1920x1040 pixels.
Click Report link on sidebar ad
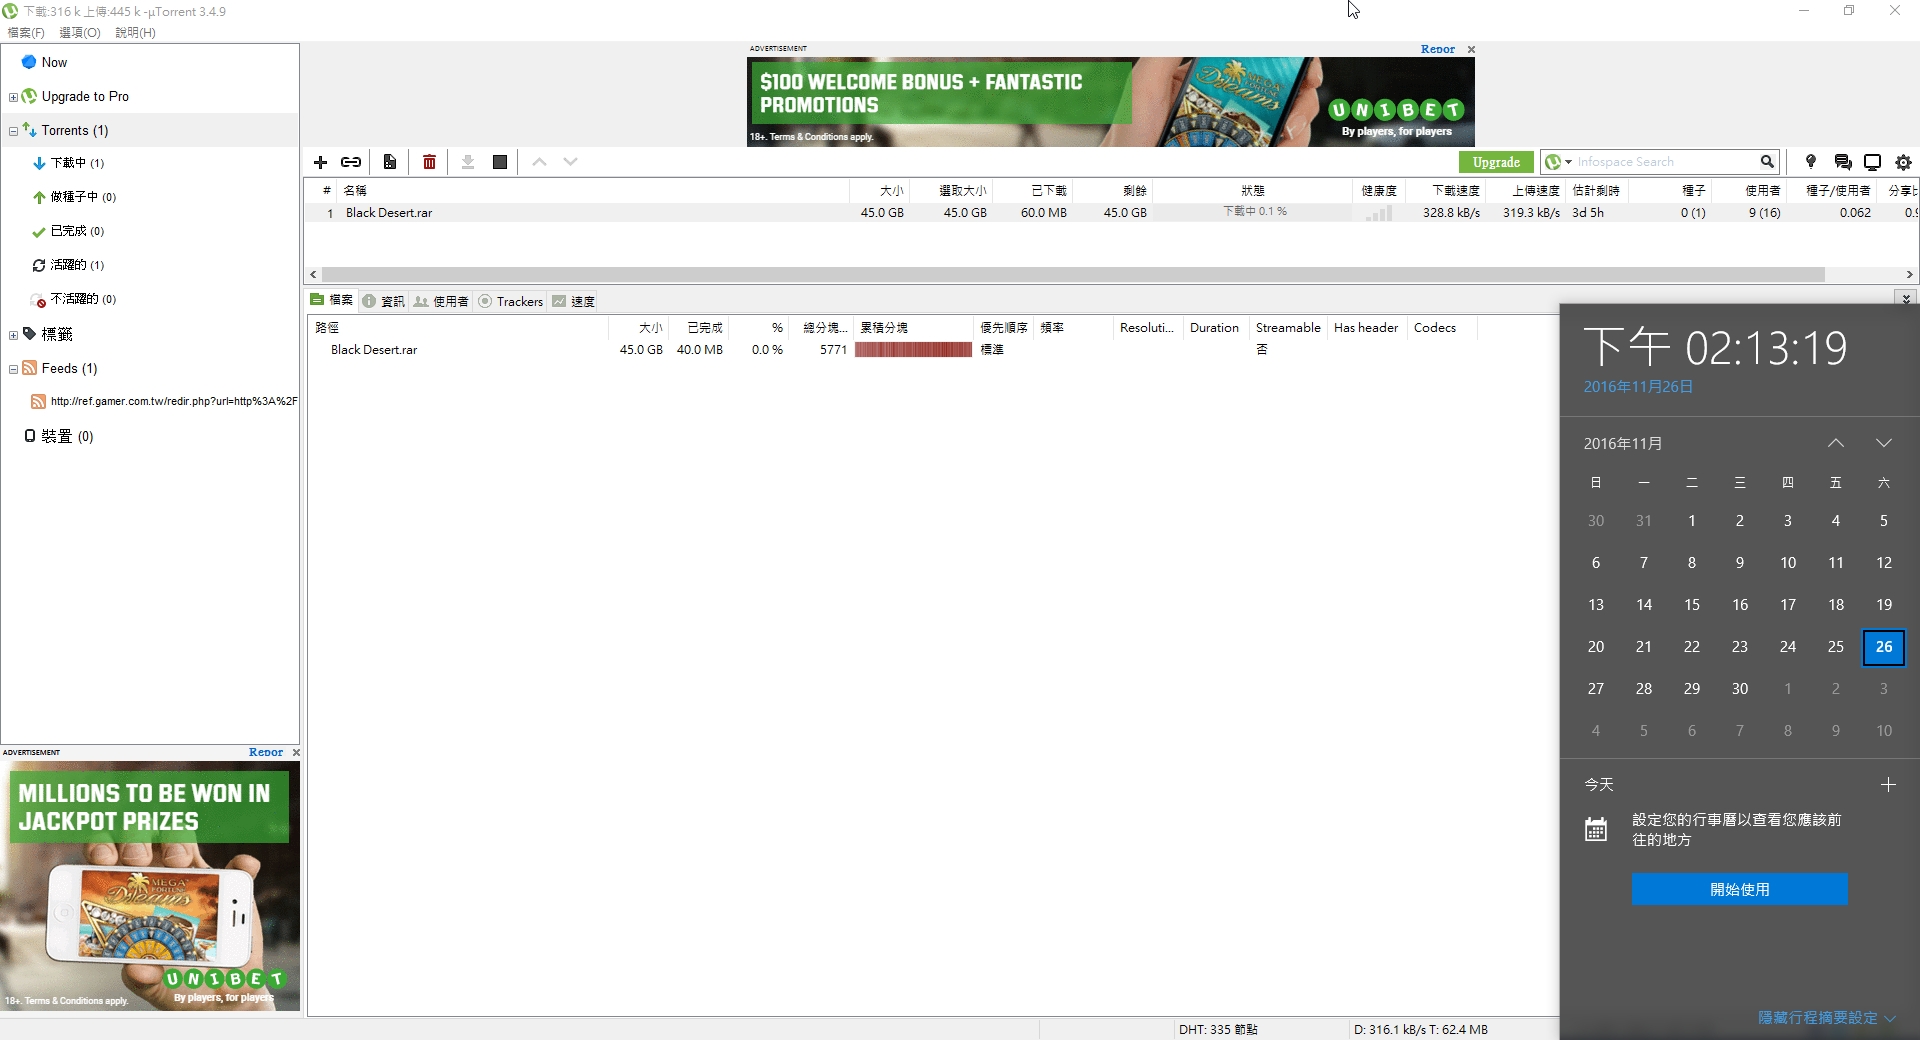[266, 752]
